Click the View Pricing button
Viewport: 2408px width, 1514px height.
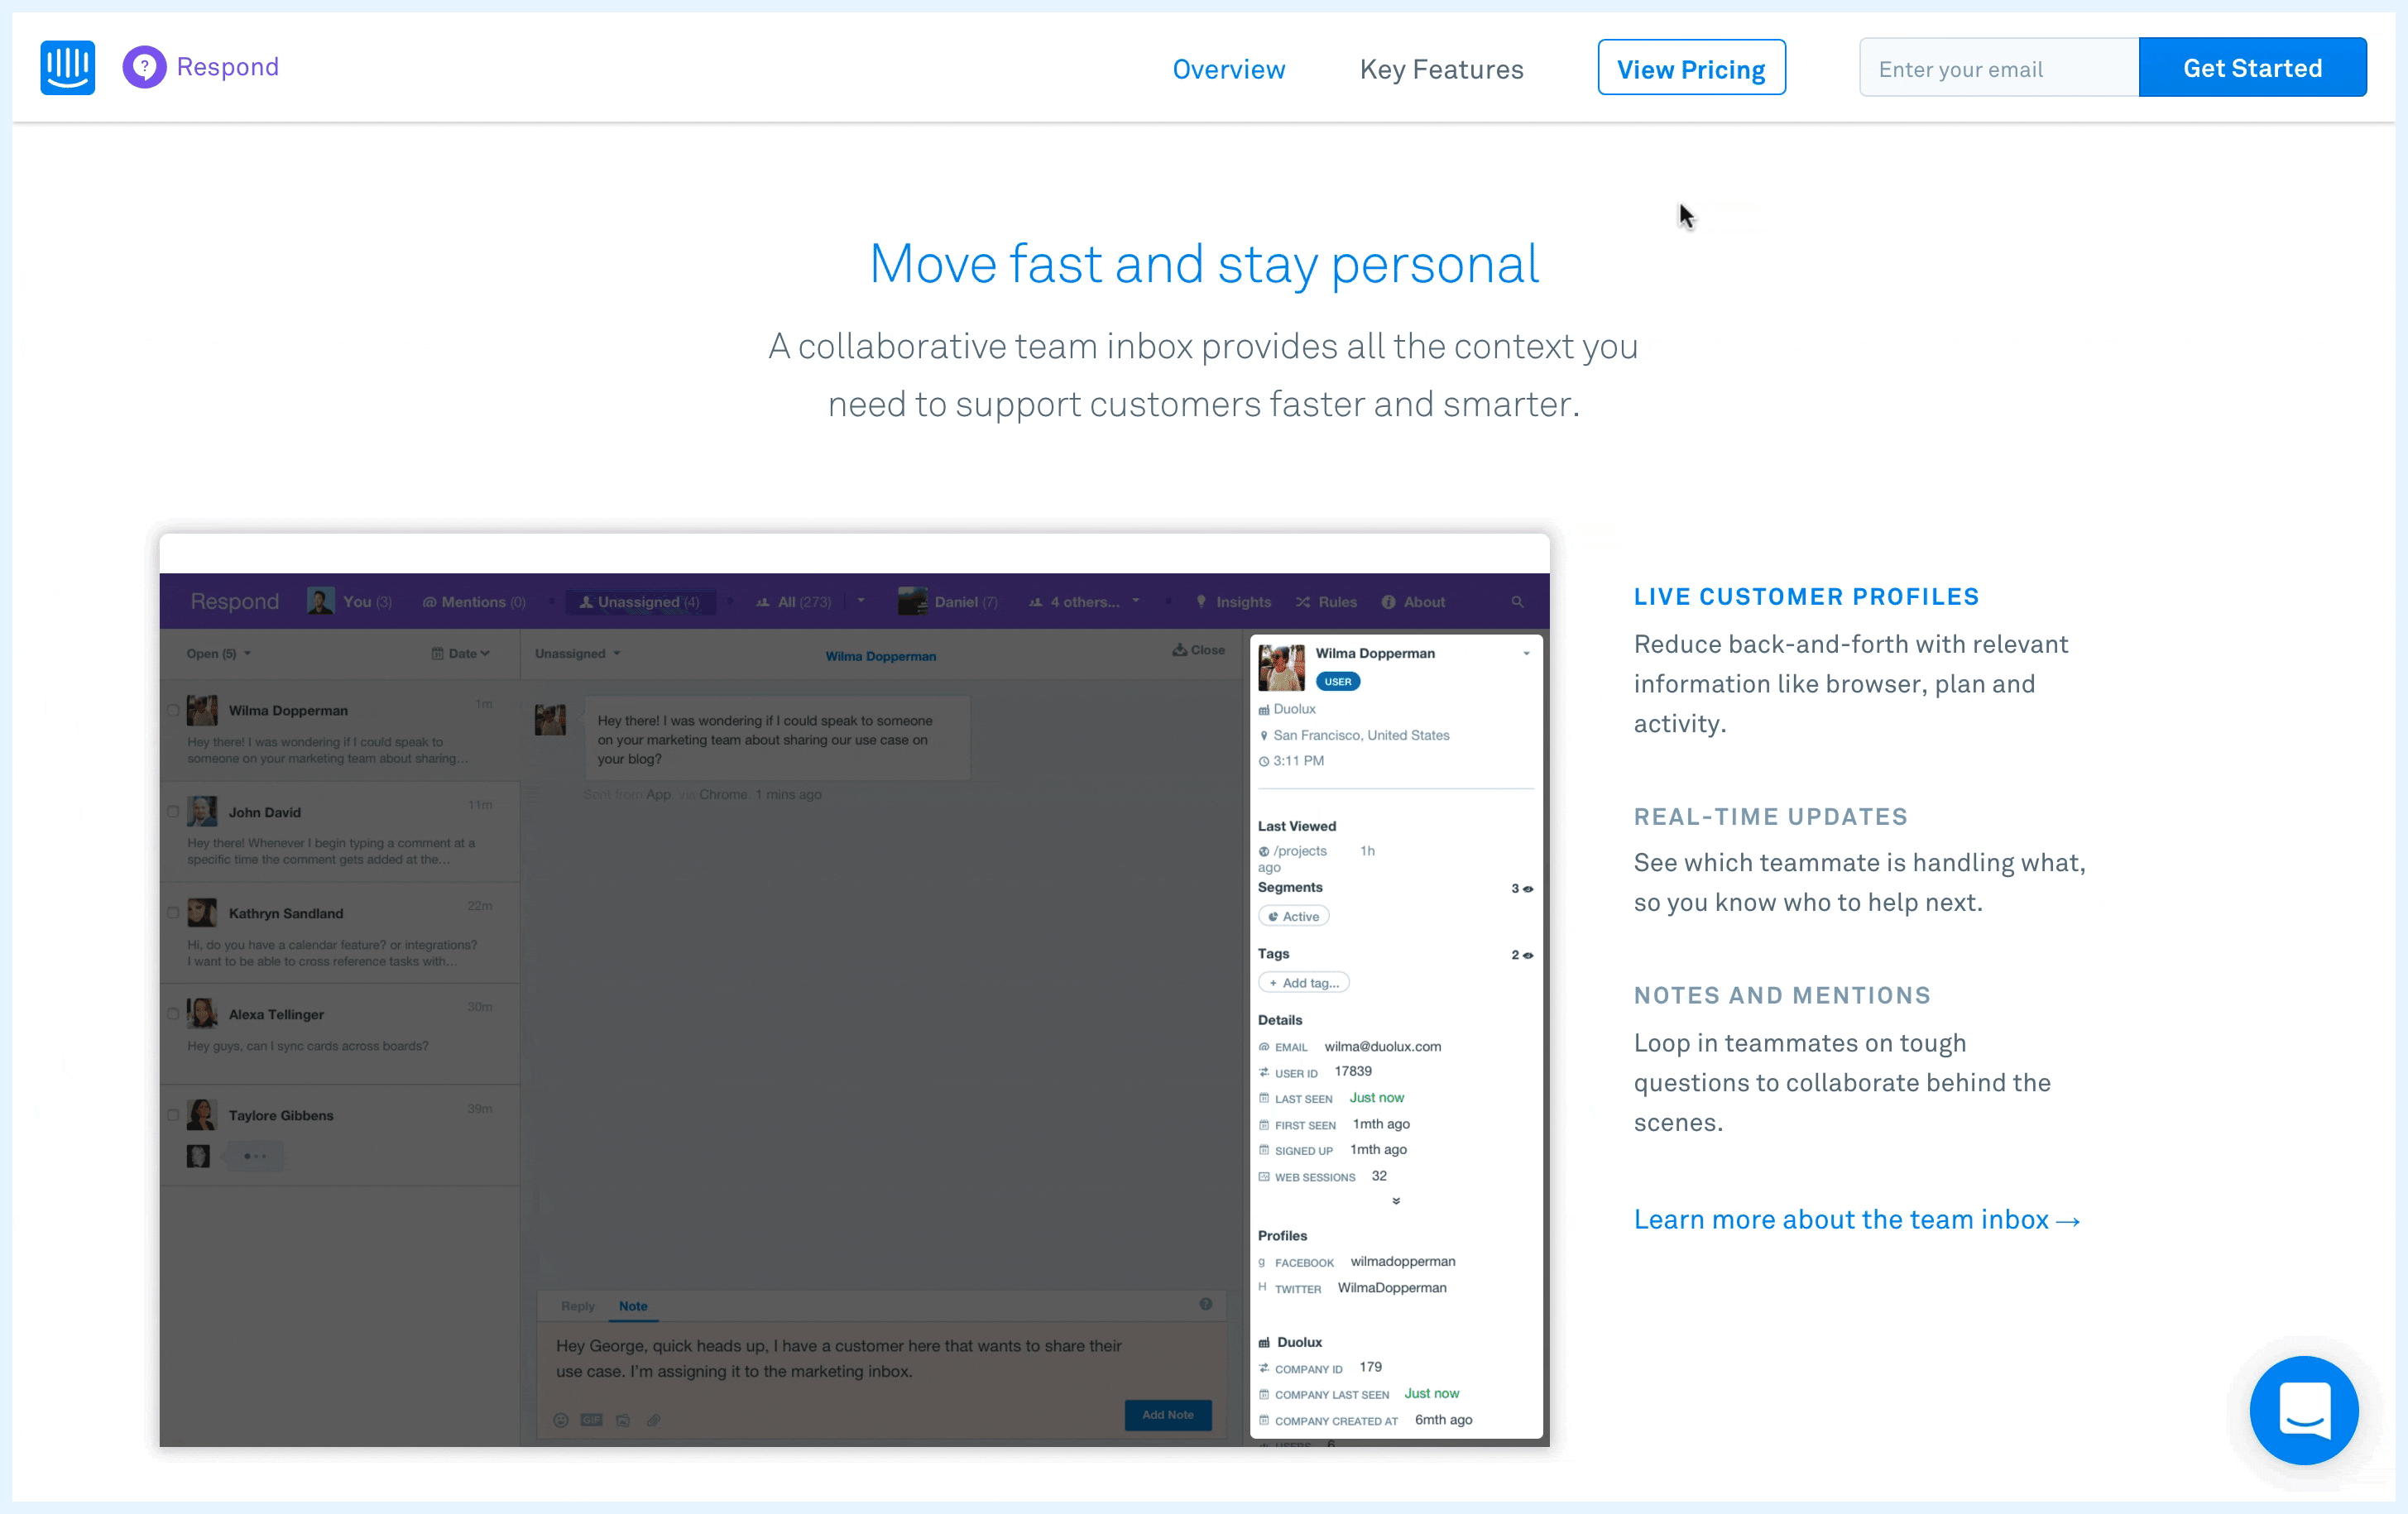pyautogui.click(x=1690, y=68)
